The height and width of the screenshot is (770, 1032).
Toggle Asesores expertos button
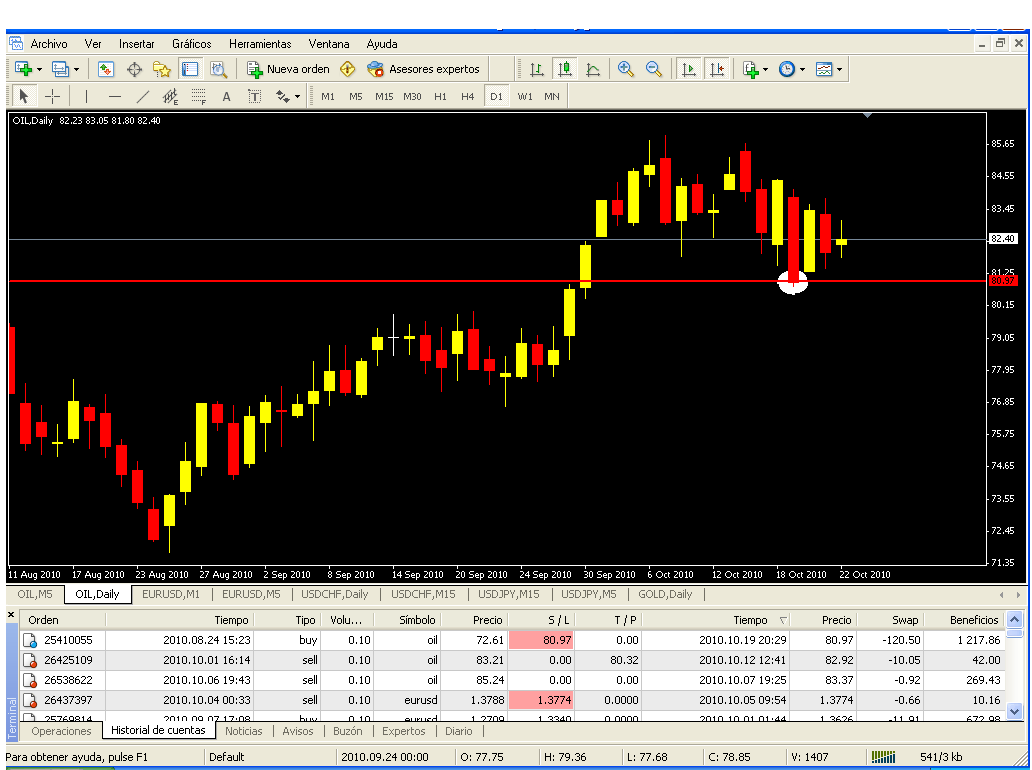click(423, 69)
